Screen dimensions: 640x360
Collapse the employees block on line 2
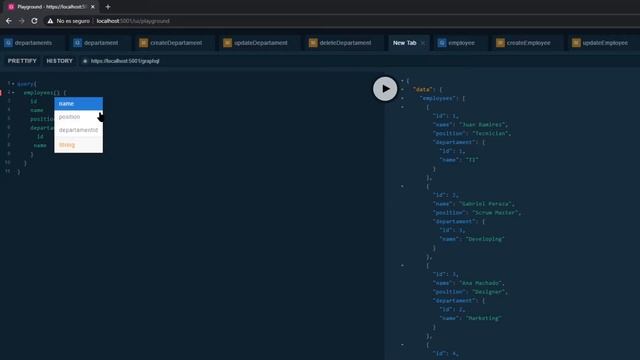point(13,93)
